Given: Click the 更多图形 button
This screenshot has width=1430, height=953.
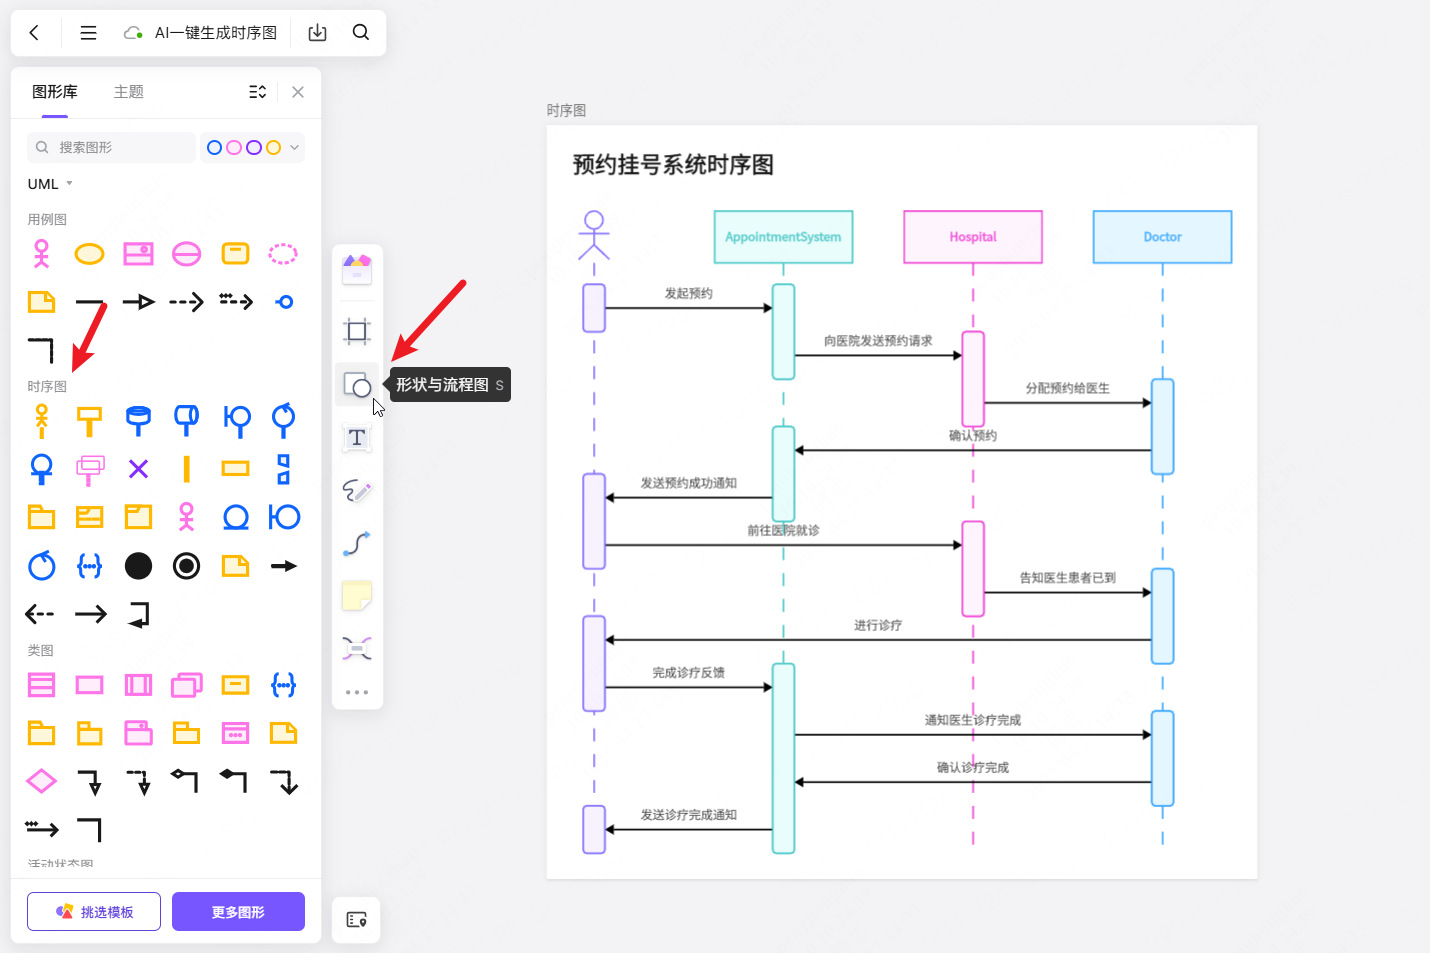Looking at the screenshot, I should point(238,912).
